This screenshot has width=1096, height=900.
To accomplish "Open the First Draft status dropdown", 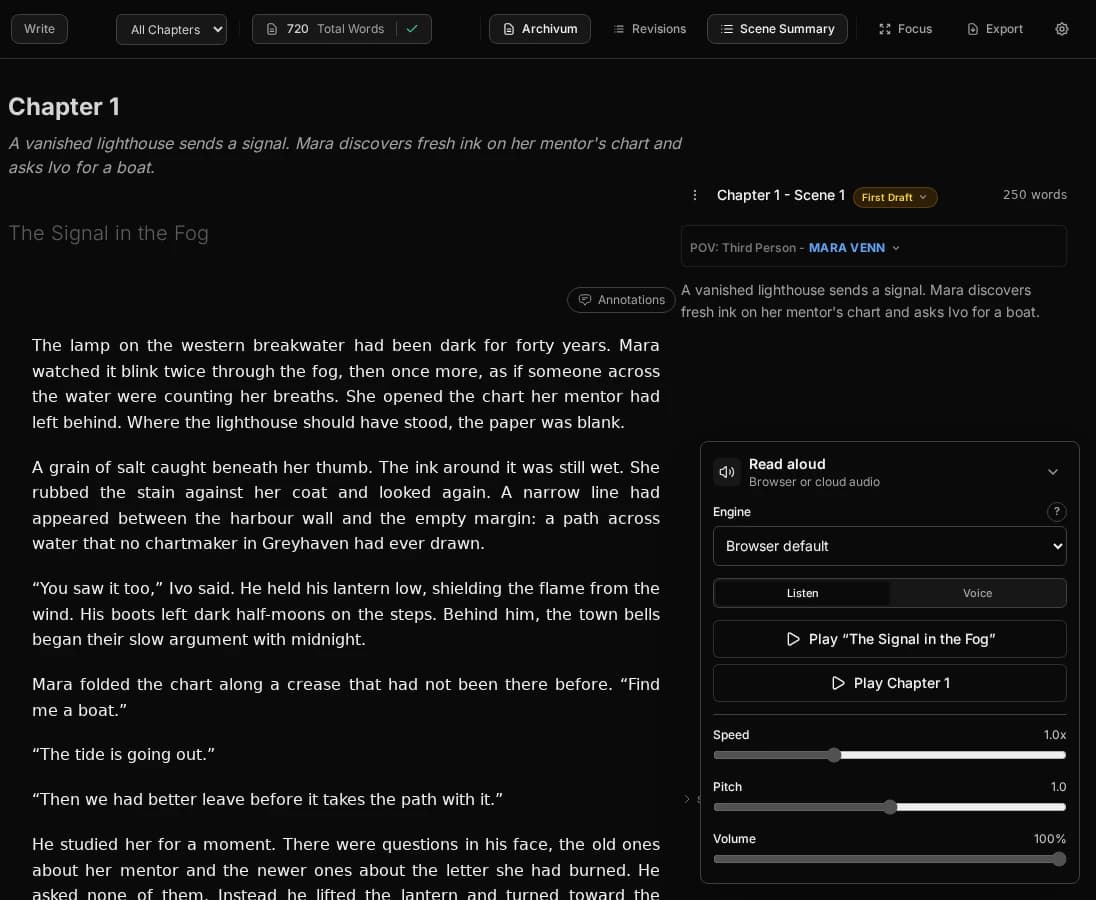I will (x=895, y=197).
